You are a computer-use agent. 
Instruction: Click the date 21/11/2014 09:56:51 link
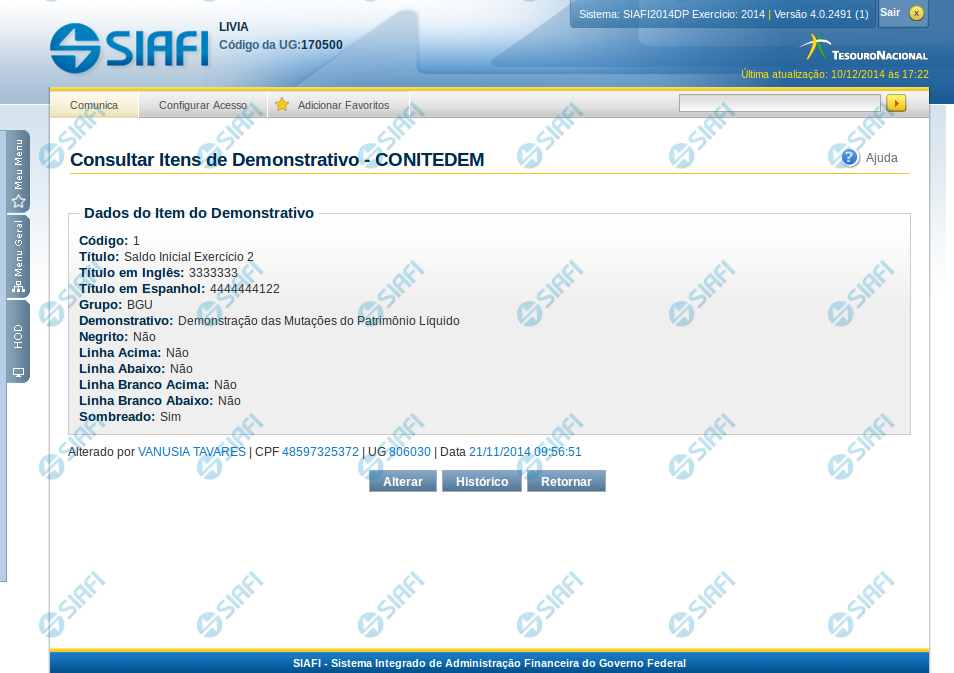pyautogui.click(x=525, y=452)
